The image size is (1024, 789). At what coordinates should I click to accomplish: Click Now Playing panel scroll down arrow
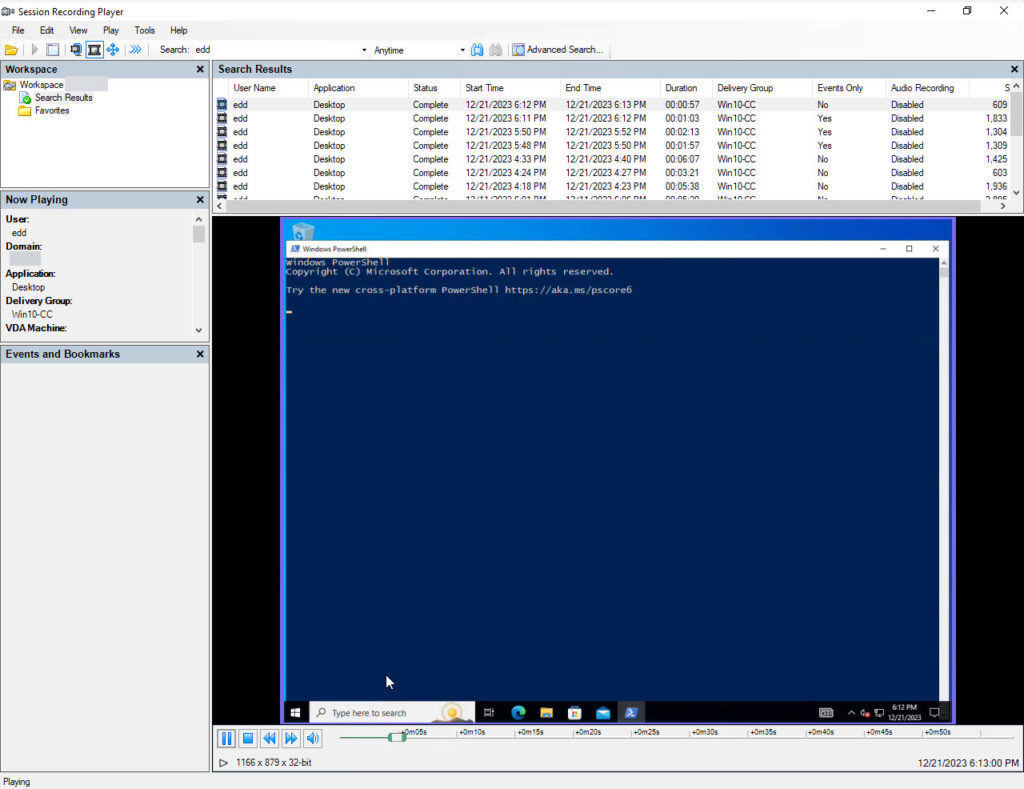tap(199, 330)
